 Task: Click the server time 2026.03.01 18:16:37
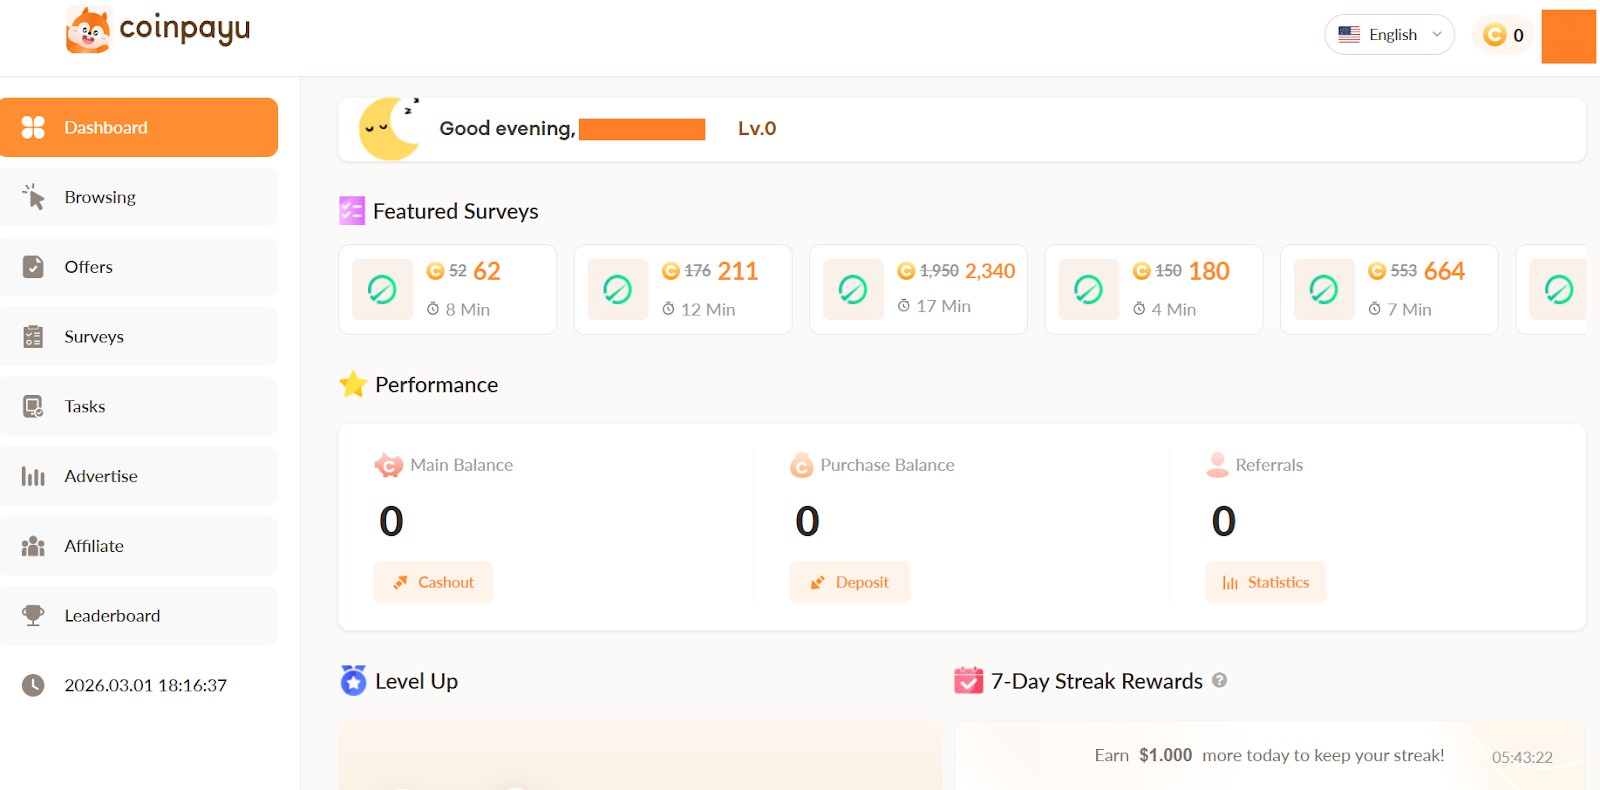pyautogui.click(x=146, y=685)
